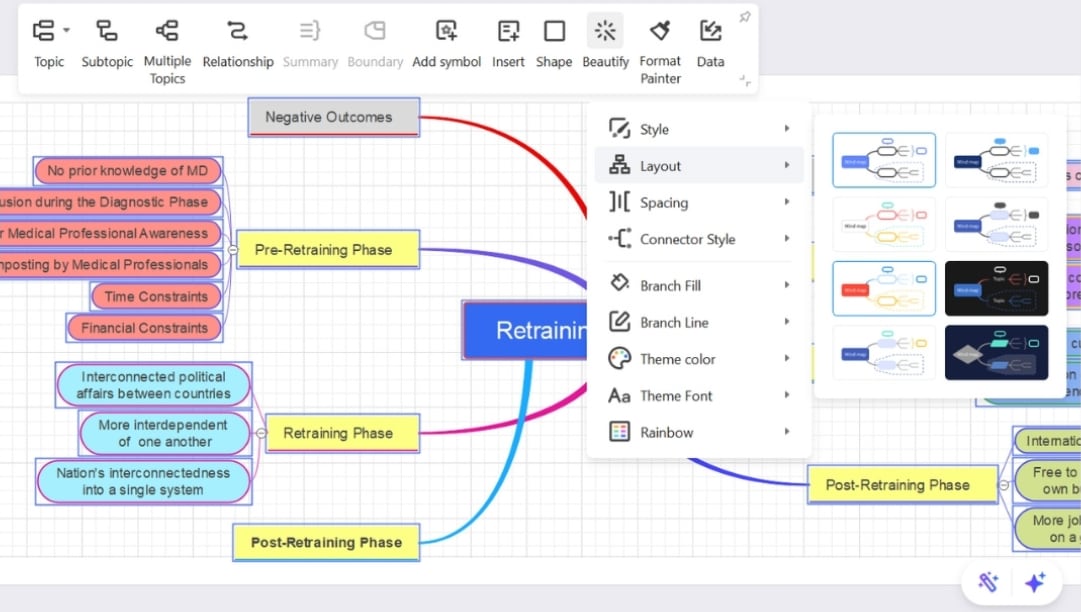Open the Rainbow submenu
The width and height of the screenshot is (1081, 612).
point(699,432)
